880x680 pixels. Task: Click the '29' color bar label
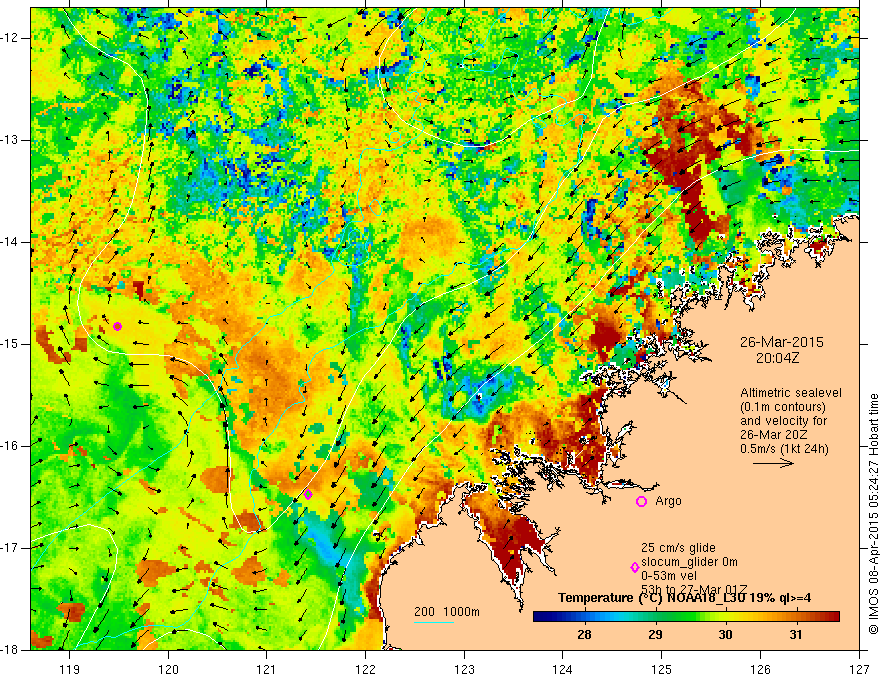(x=655, y=635)
